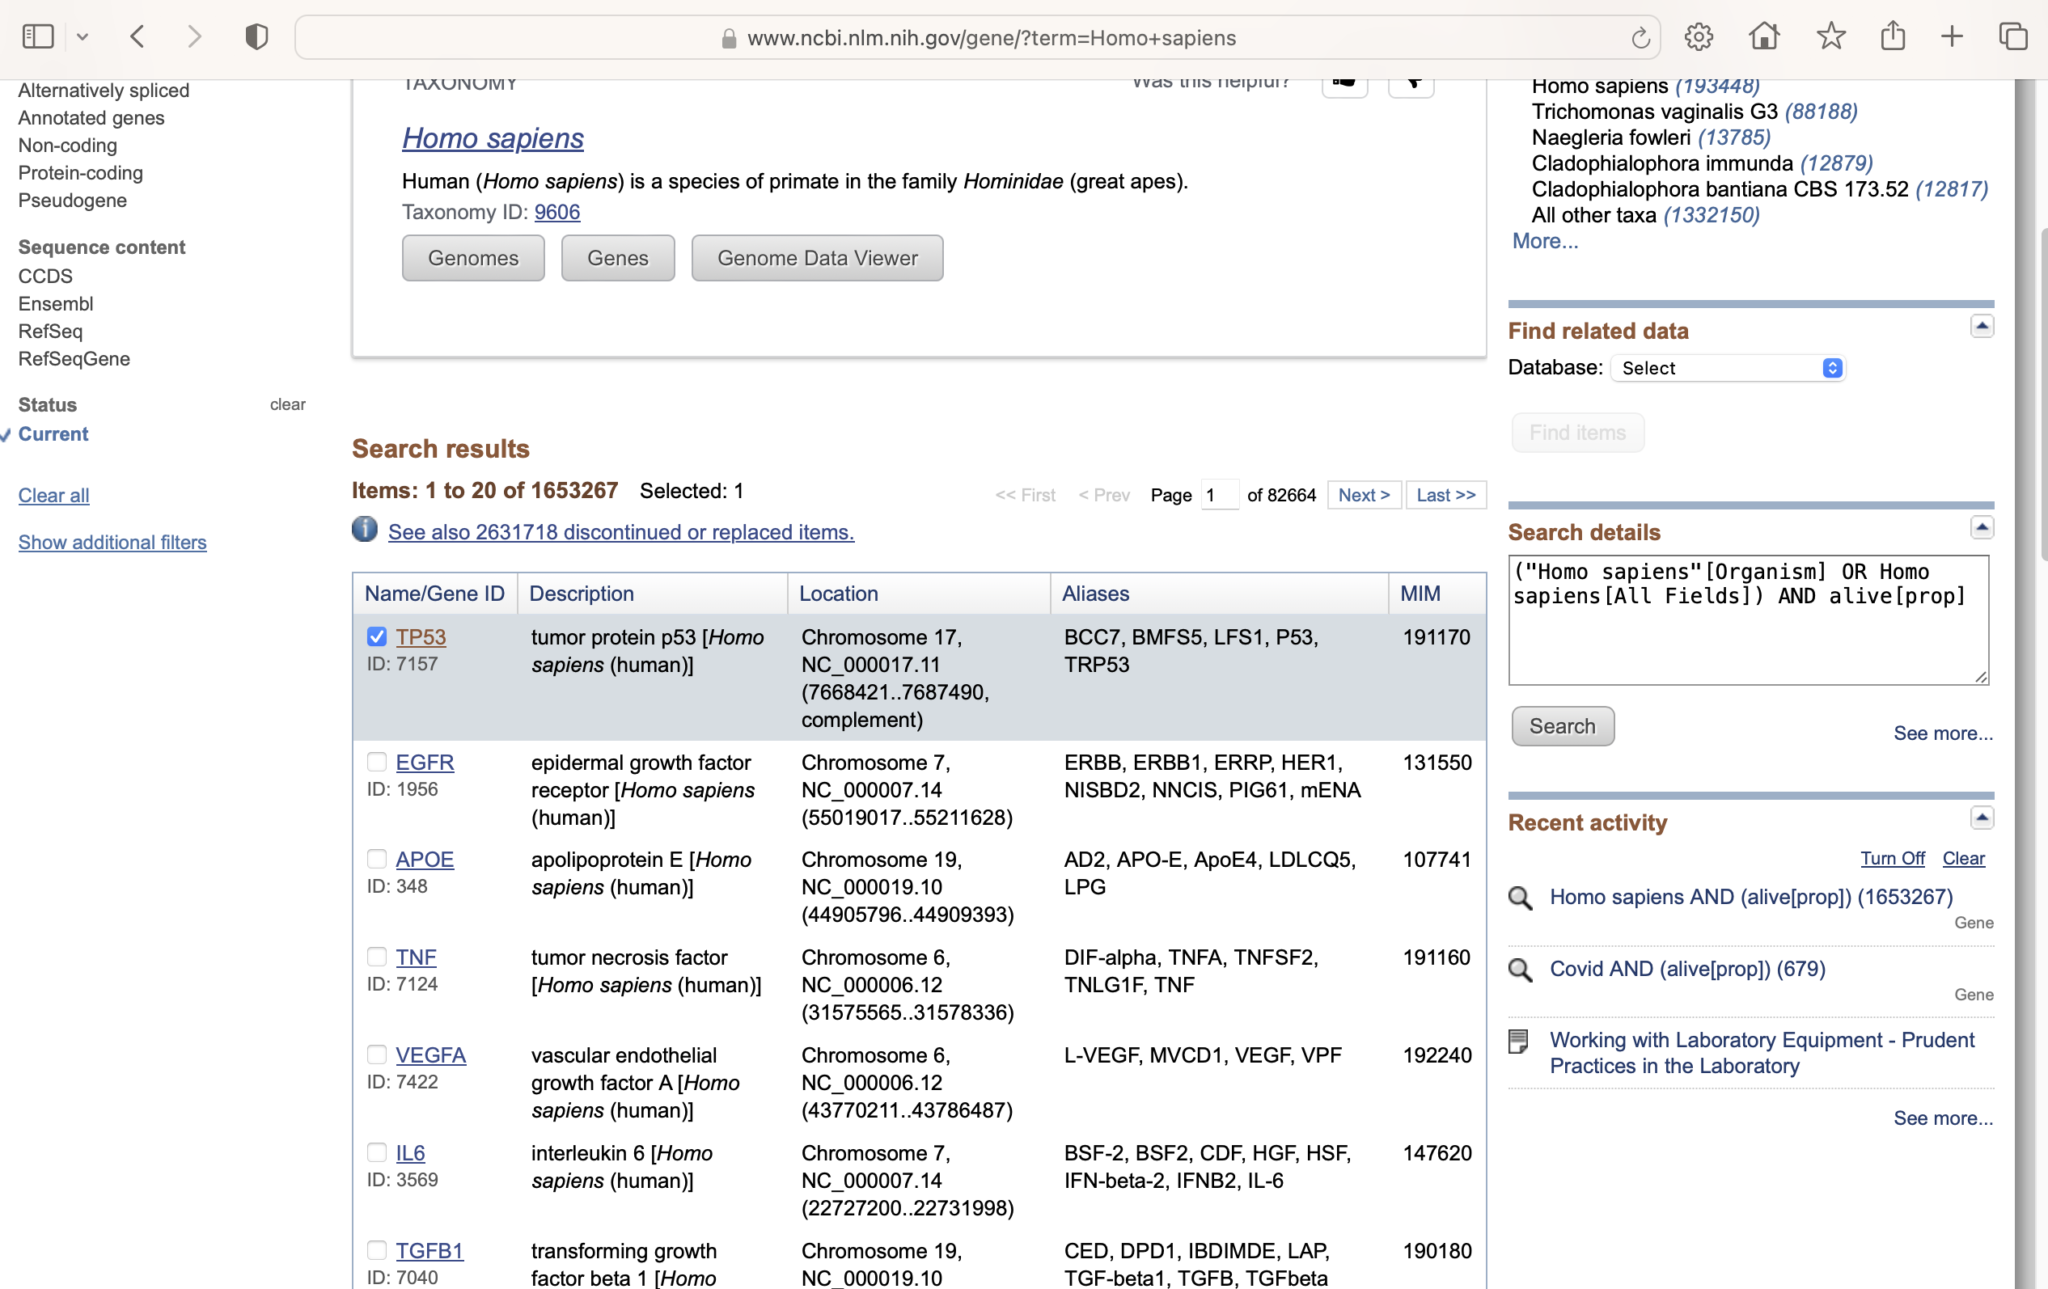Click the info icon beside discontinued items notice
2048x1289 pixels.
point(364,529)
